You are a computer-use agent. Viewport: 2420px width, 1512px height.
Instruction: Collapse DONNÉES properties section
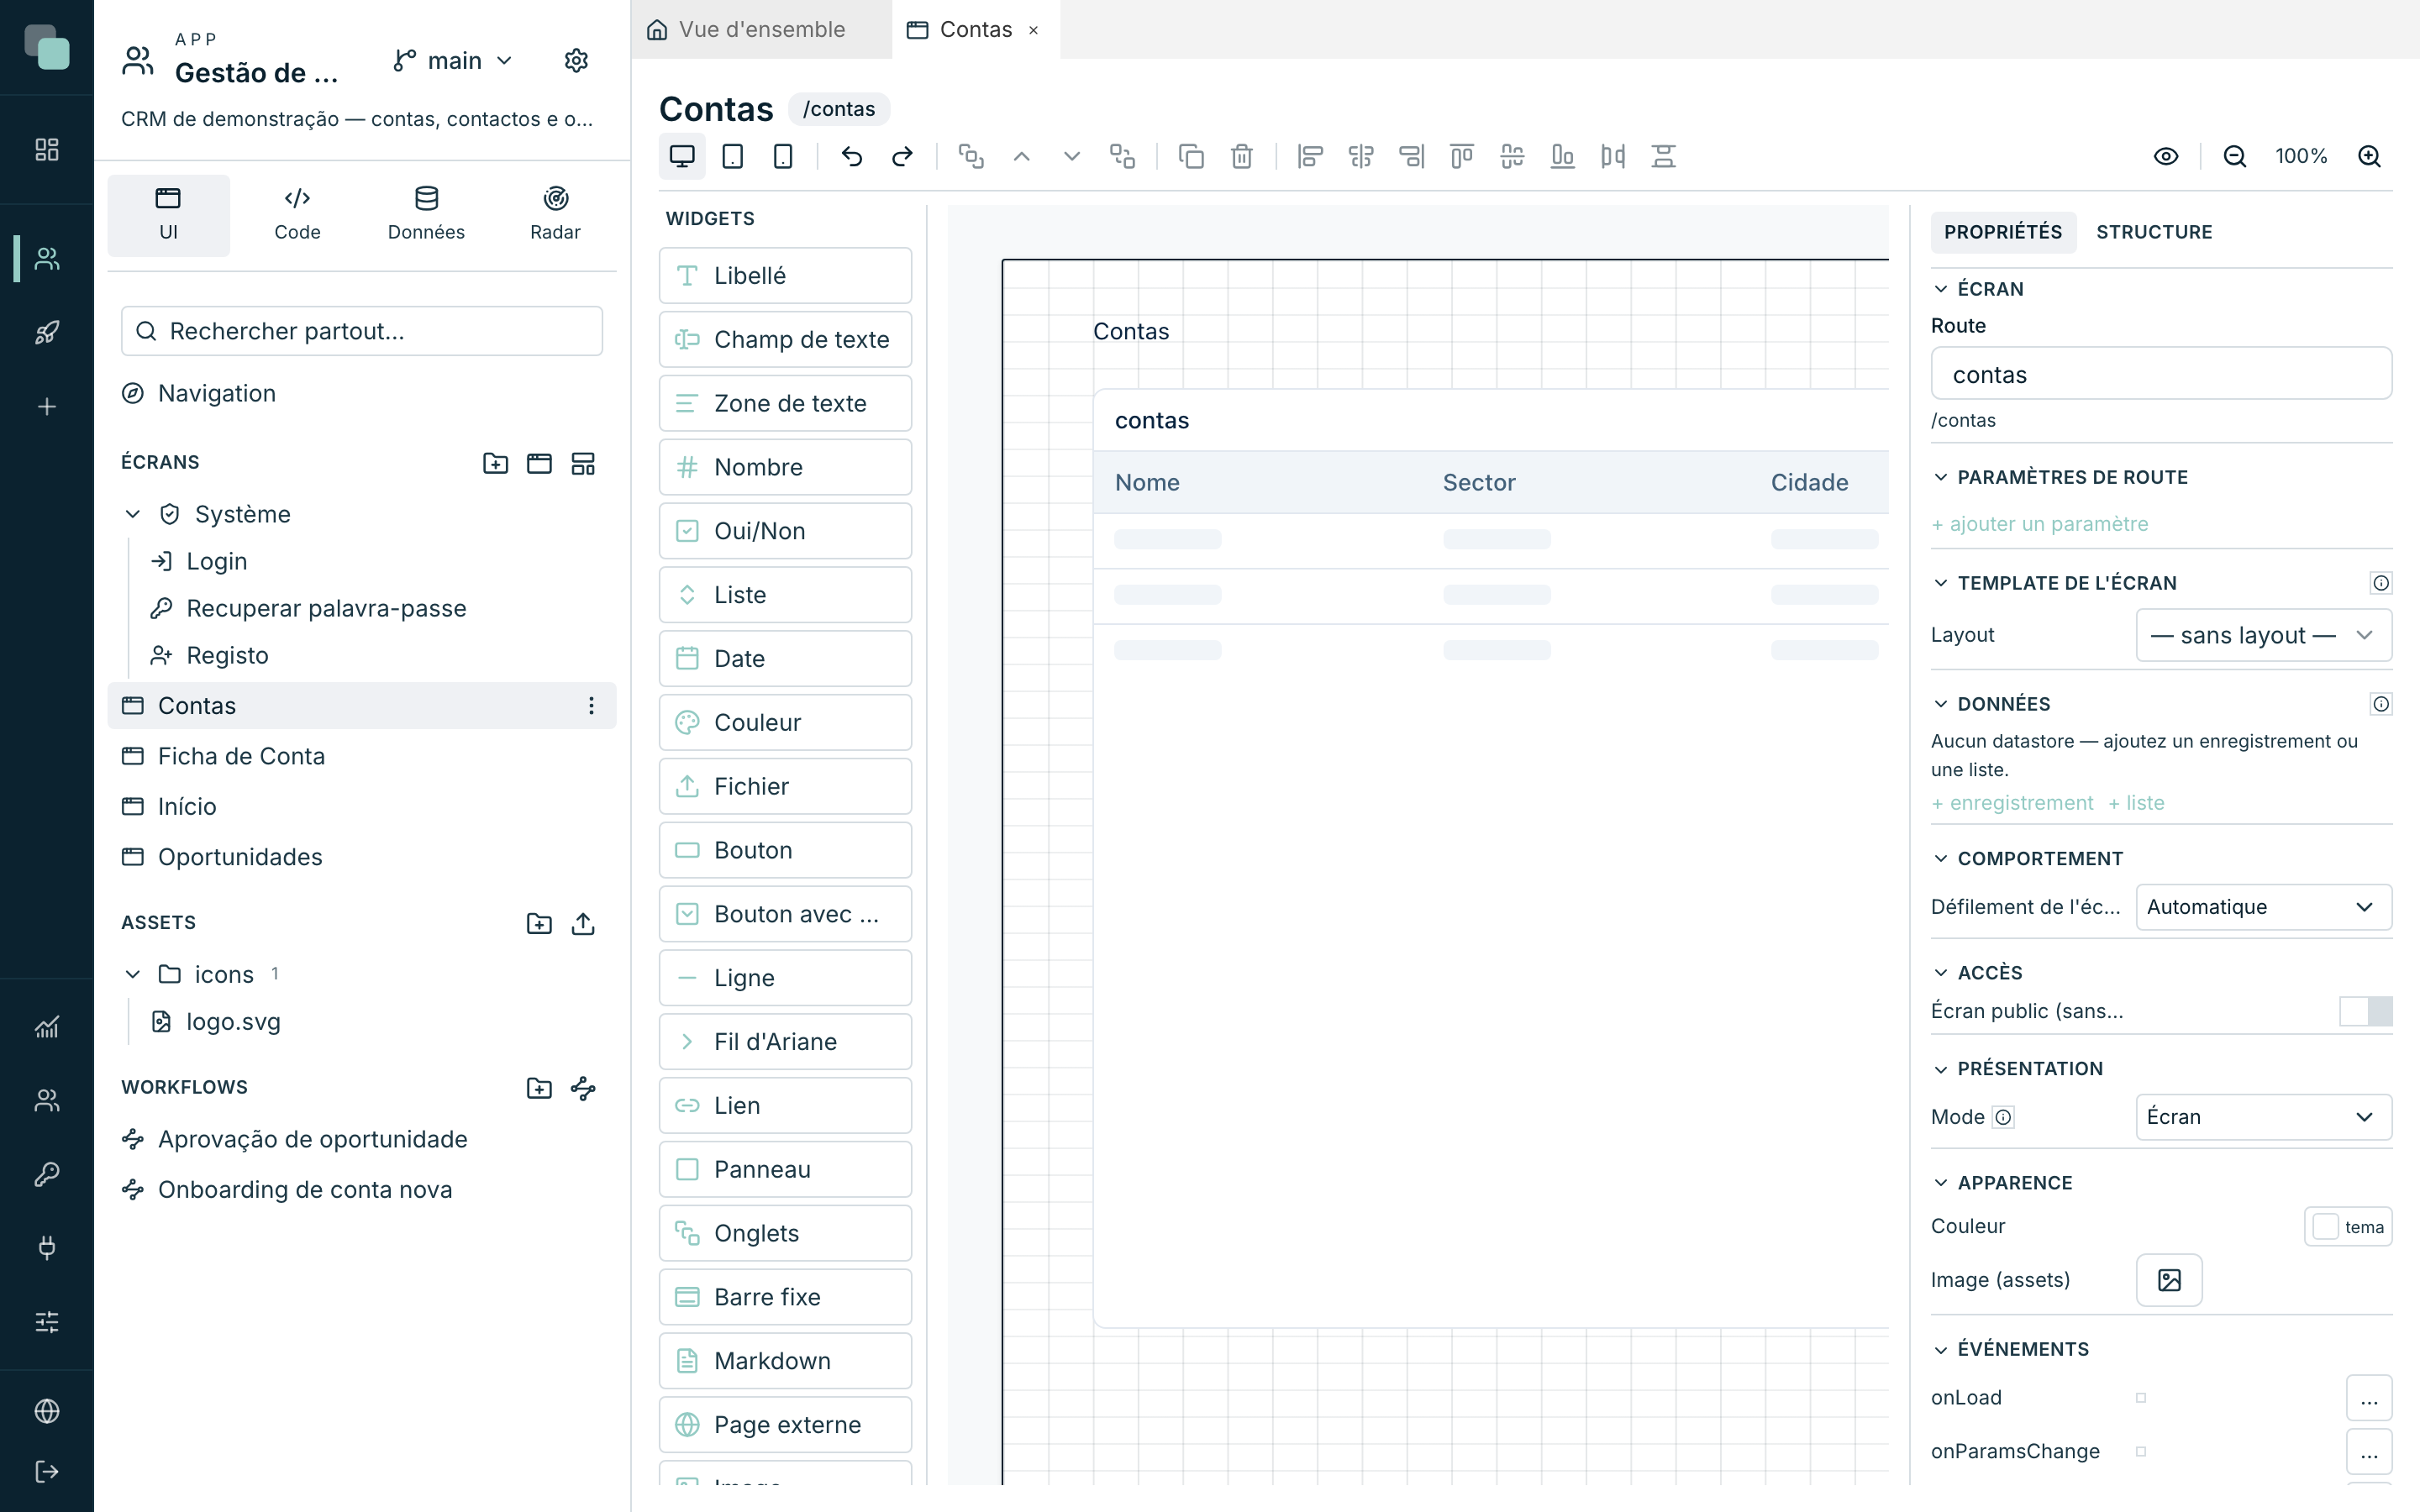1941,704
